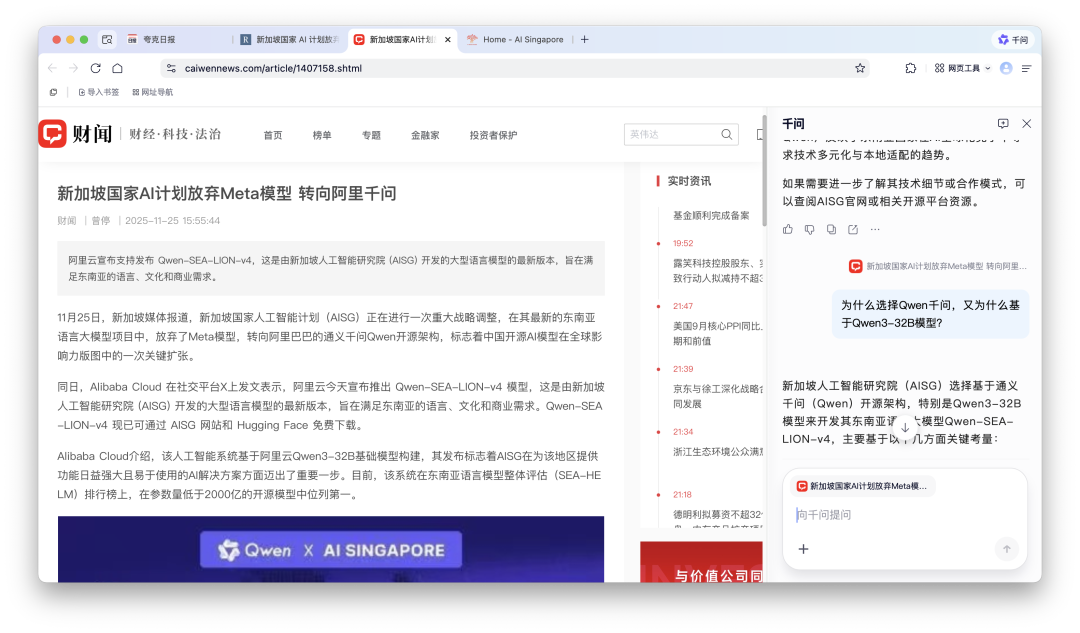The width and height of the screenshot is (1080, 633).
Task: Start a new Qianwen chat
Action: [1003, 123]
